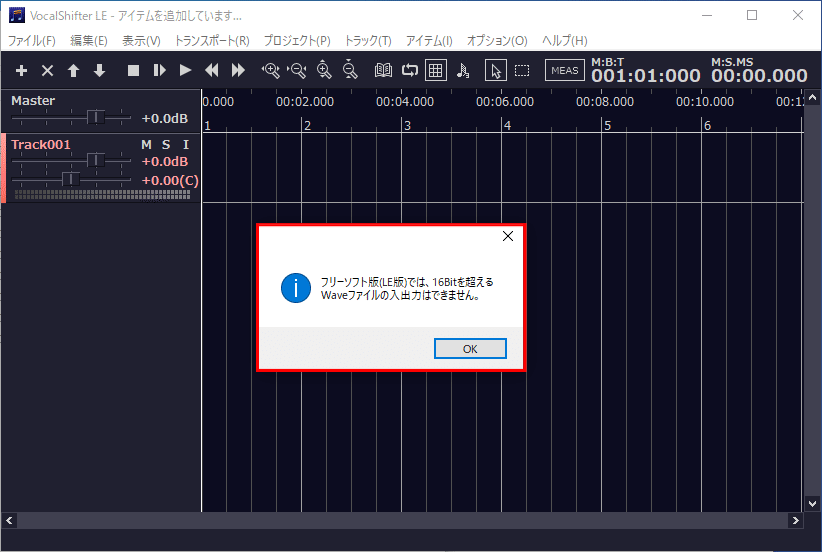Select the arrow pointer tool

point(495,70)
